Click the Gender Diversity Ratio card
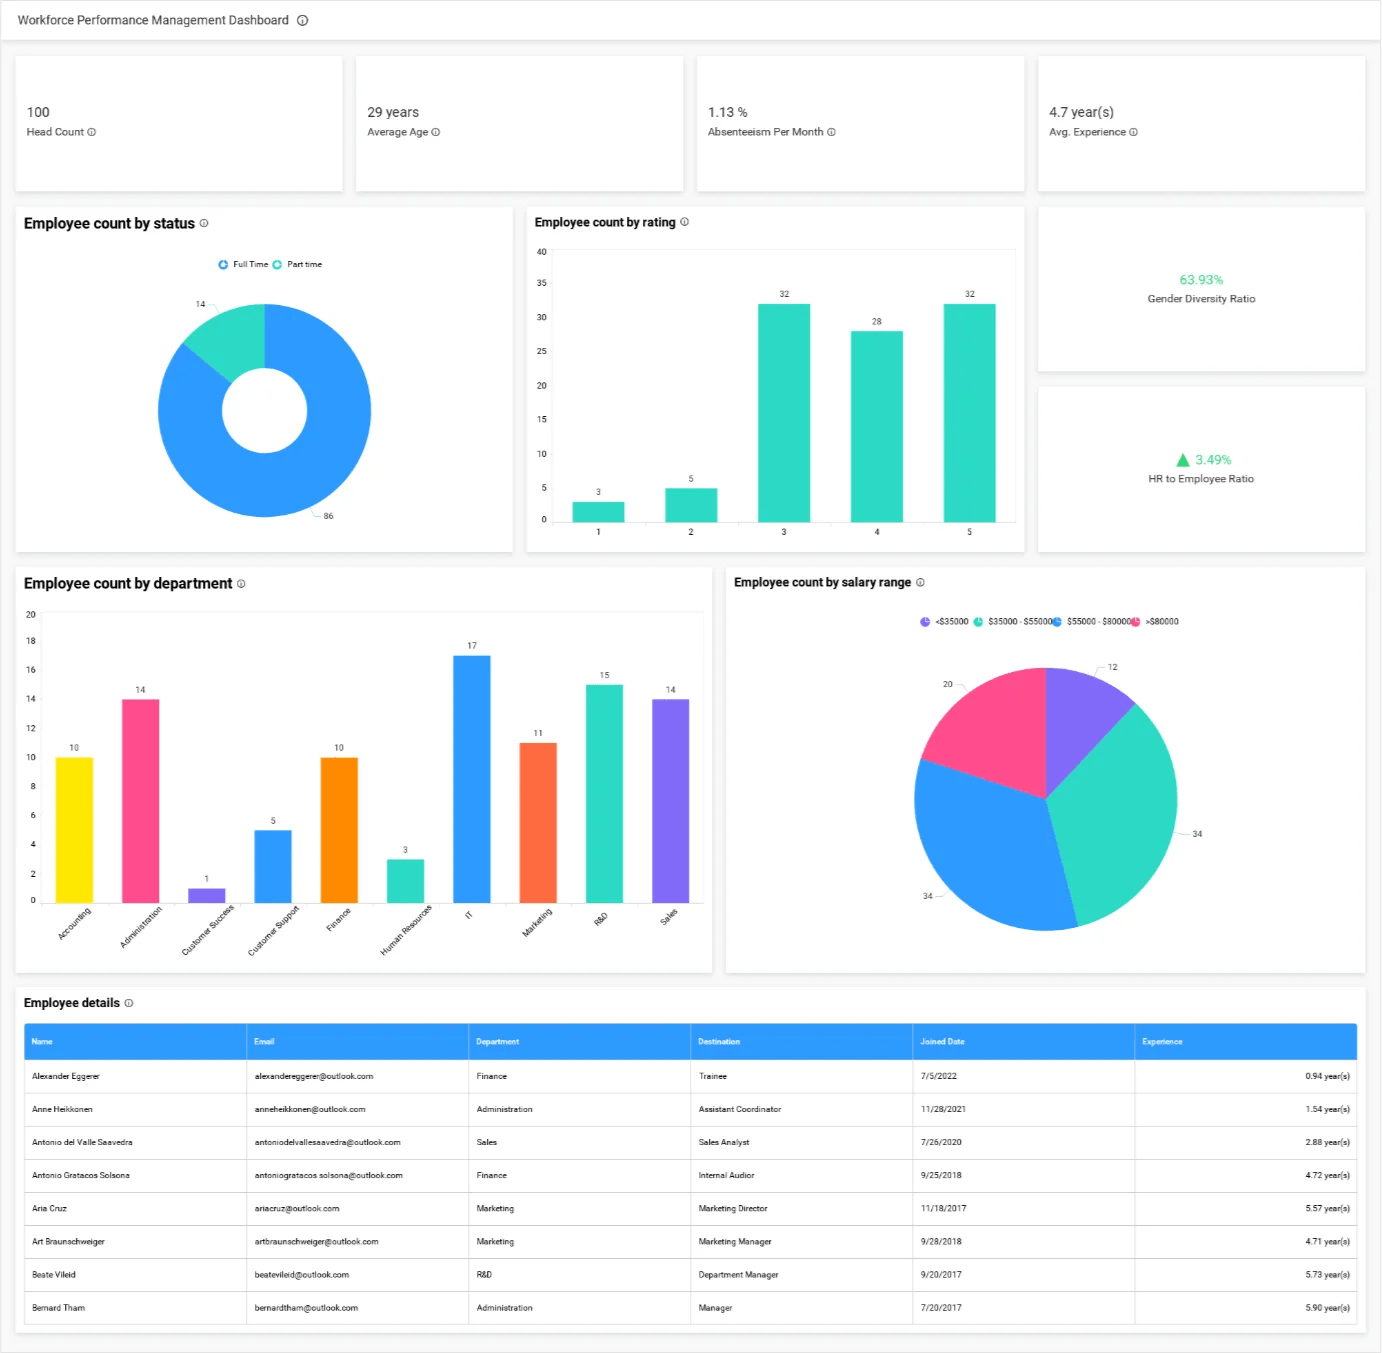 click(1201, 289)
